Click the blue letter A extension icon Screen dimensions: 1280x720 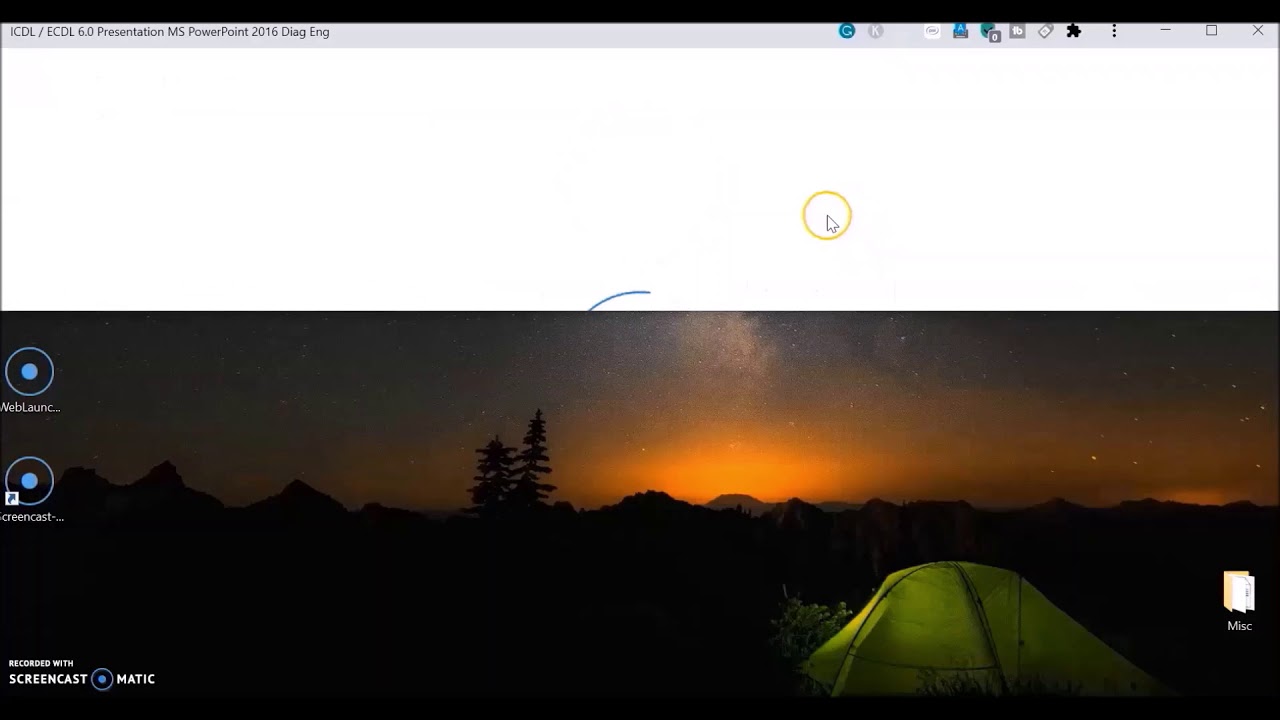coord(961,31)
